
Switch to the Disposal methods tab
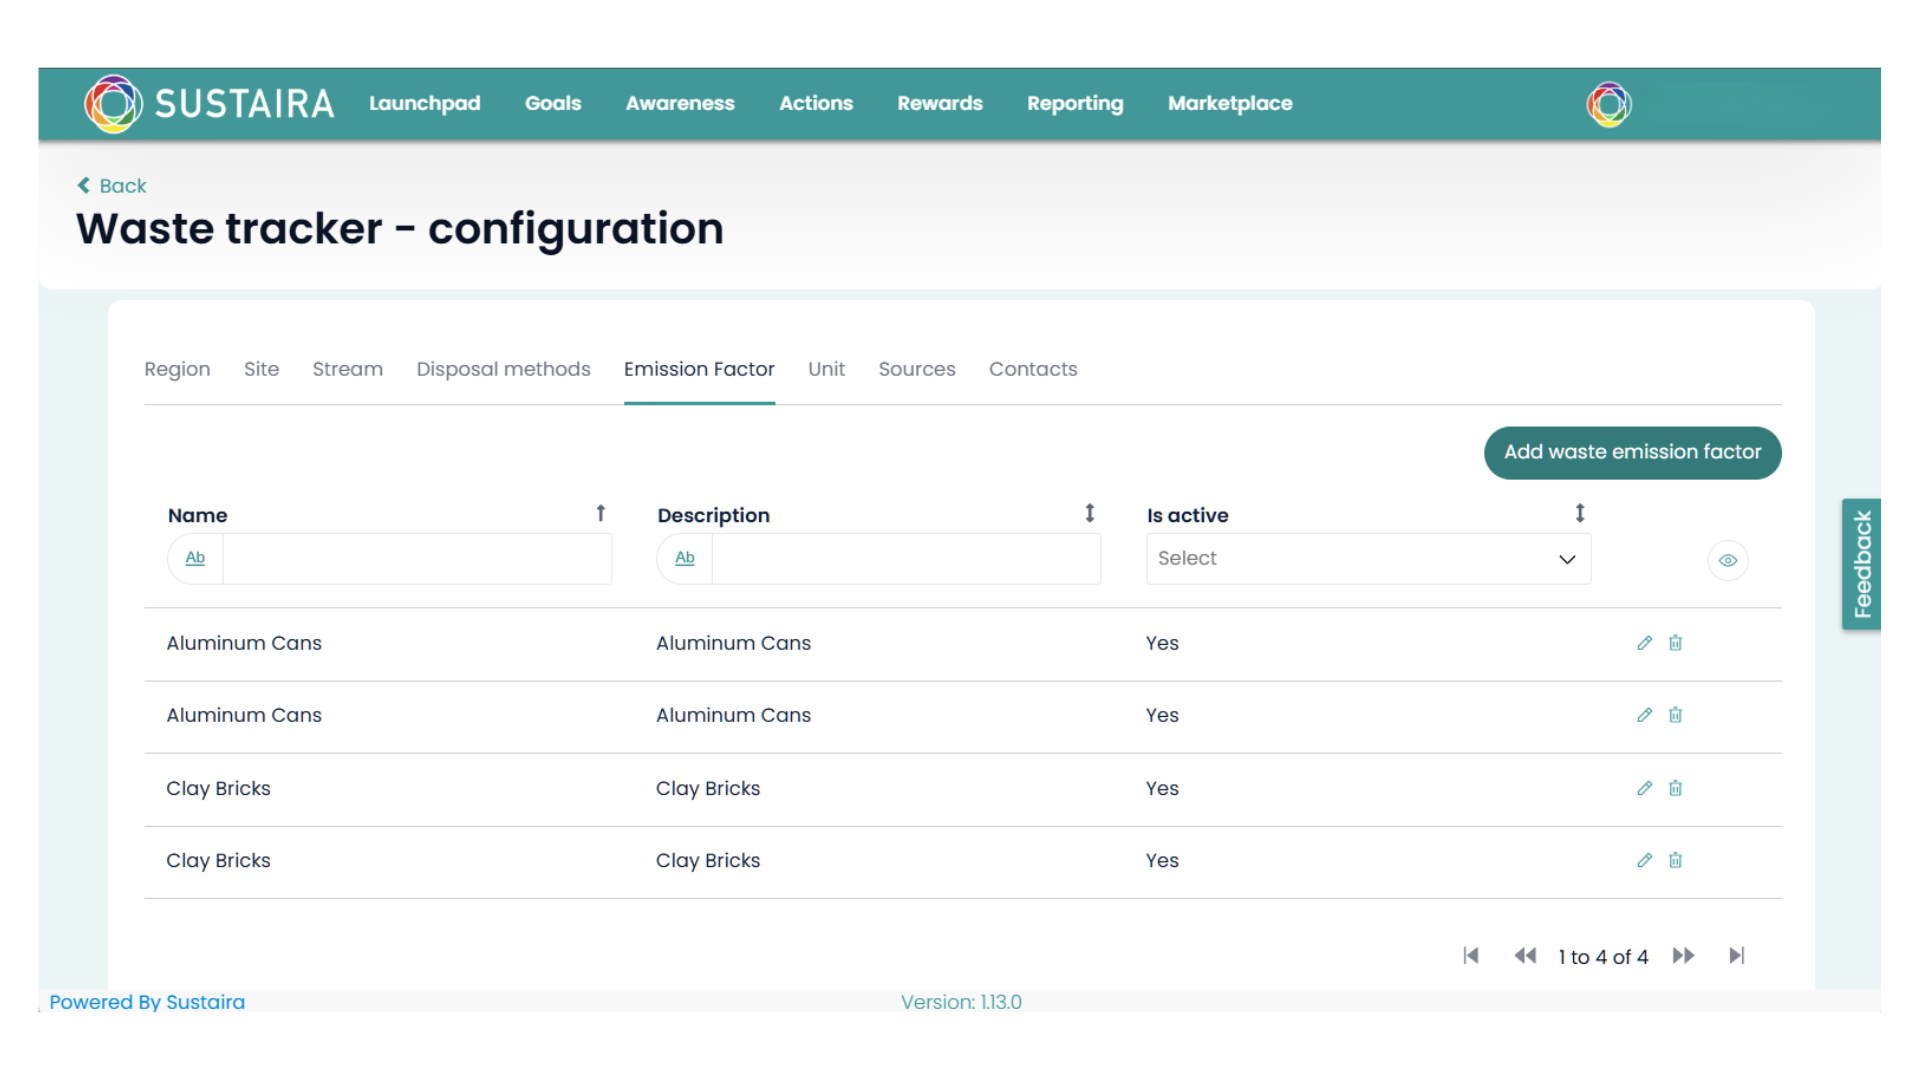(x=503, y=369)
